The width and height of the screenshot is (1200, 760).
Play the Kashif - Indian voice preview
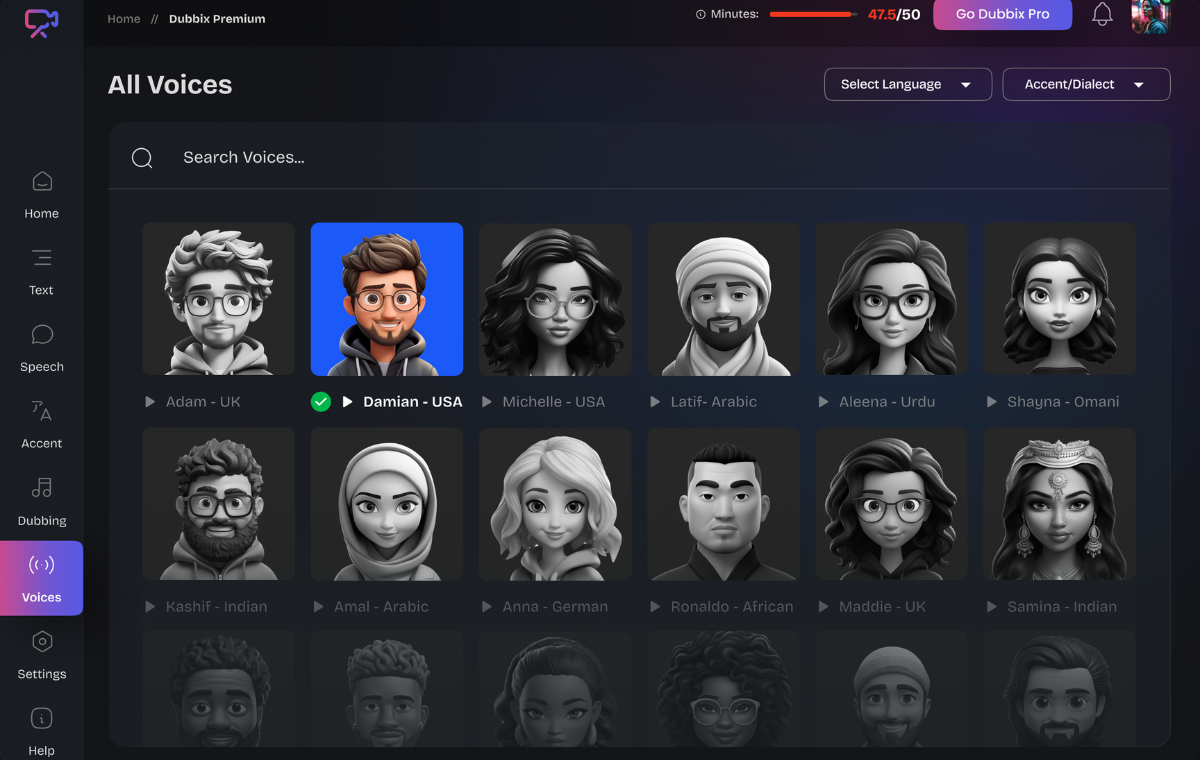pos(150,607)
